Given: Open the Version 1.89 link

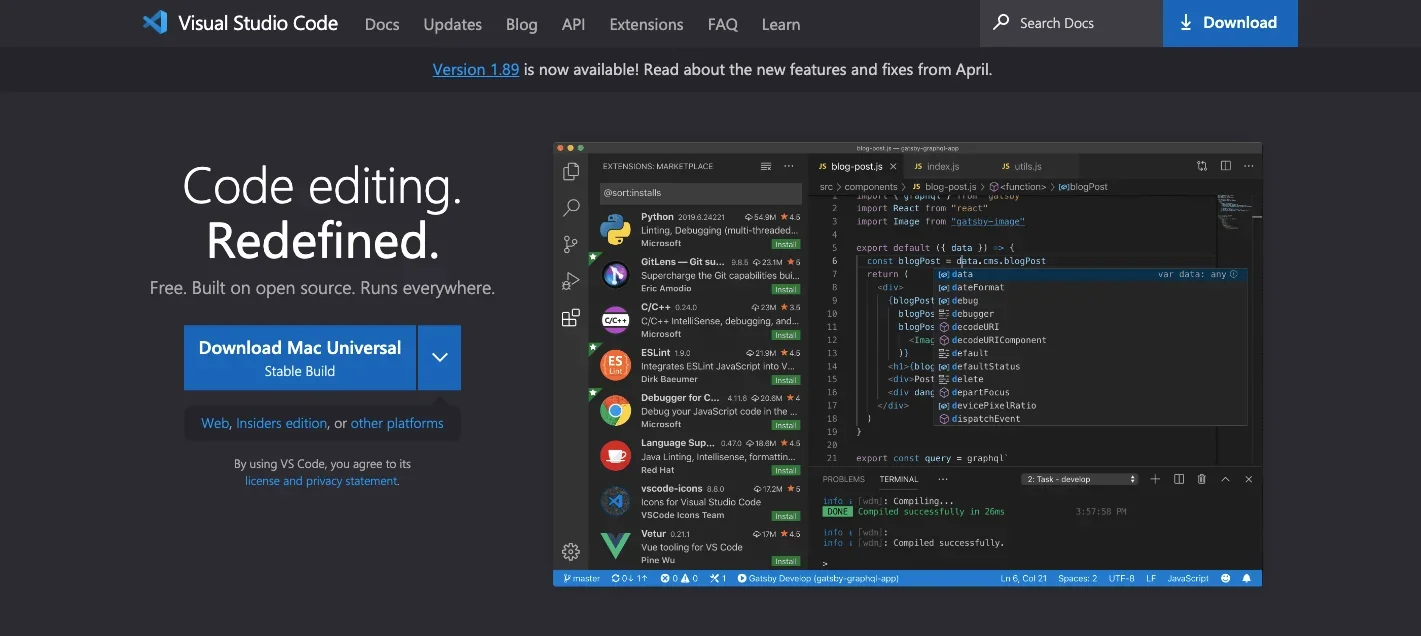Looking at the screenshot, I should tap(475, 70).
